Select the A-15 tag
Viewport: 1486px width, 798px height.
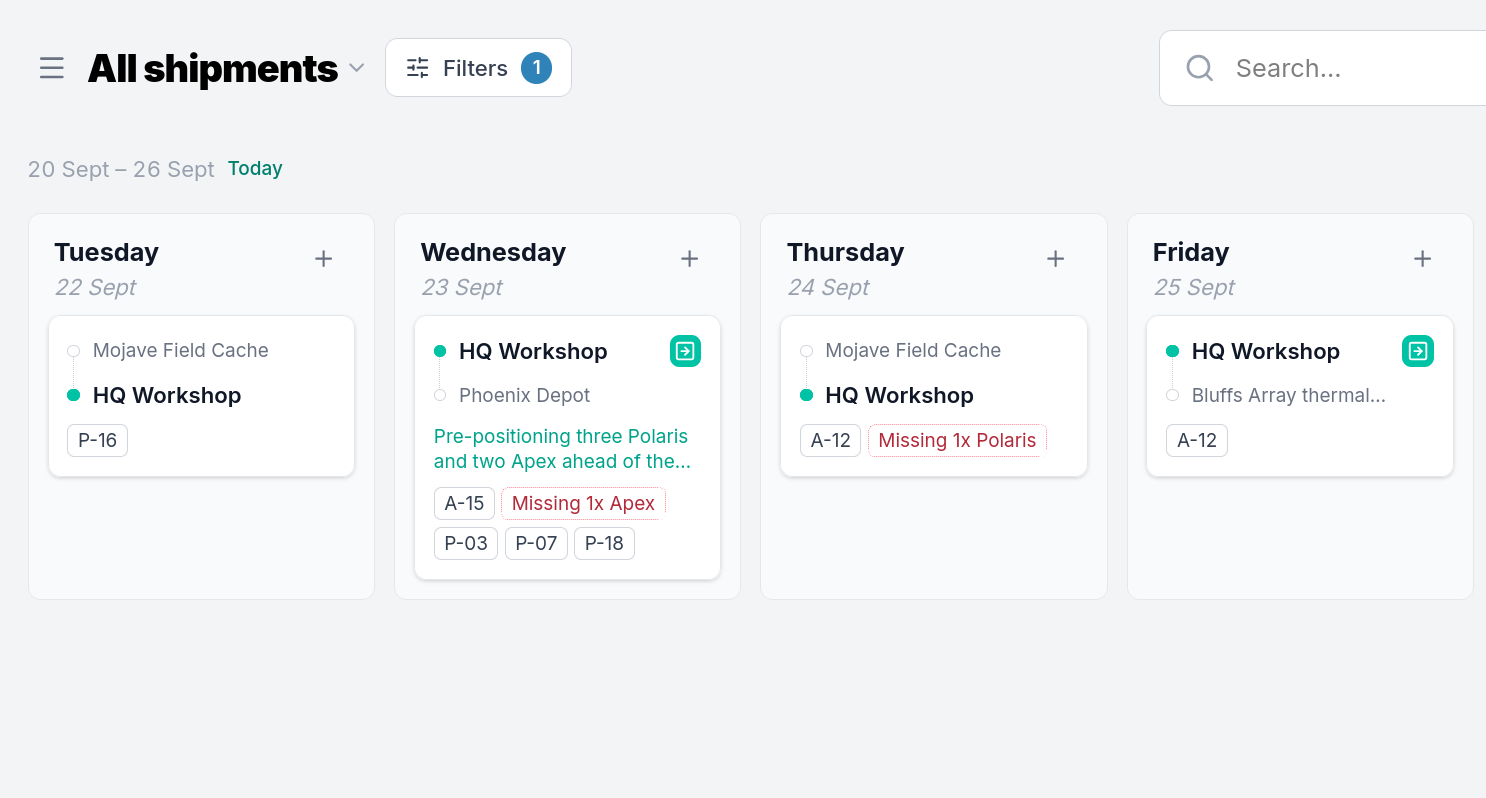(x=464, y=503)
